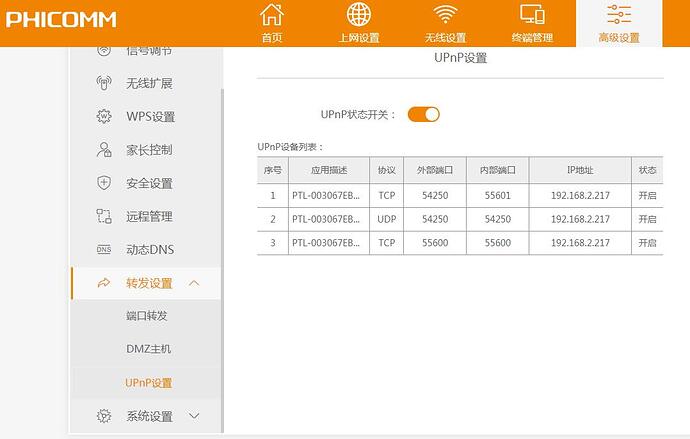
Task: Select PTL-003067EB... in row 1
Action: coord(326,195)
